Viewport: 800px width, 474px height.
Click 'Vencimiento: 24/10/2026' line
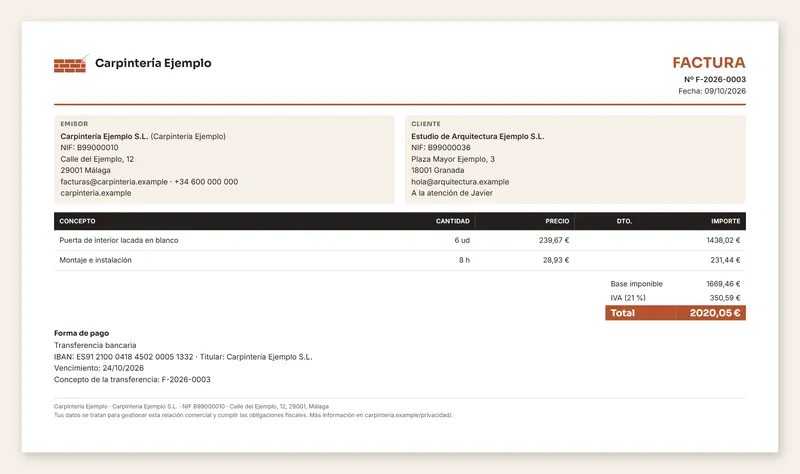pos(99,368)
